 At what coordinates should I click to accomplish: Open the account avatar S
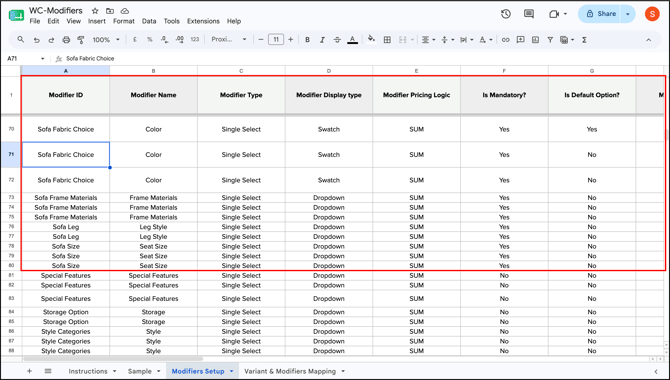click(x=652, y=14)
